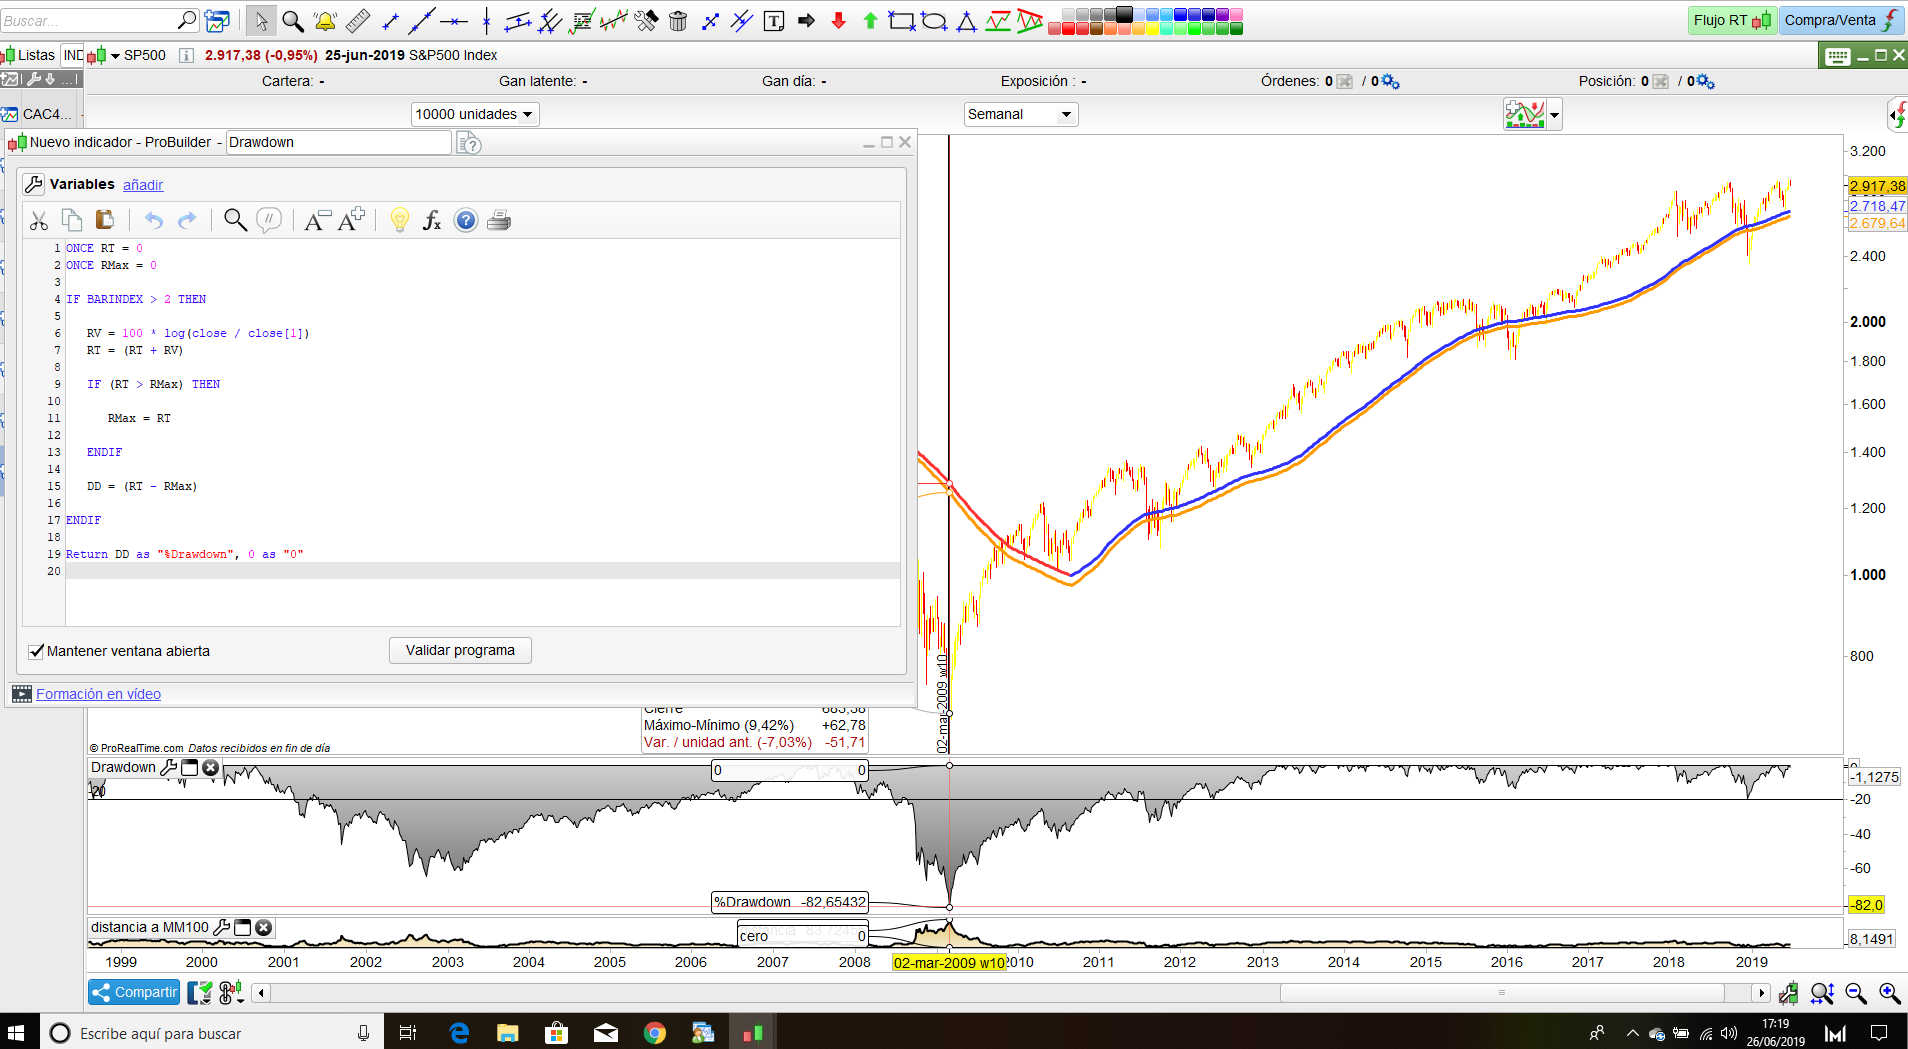1908x1049 pixels.
Task: Uncheck Mantener ventana abierta checkbox
Action: [x=37, y=651]
